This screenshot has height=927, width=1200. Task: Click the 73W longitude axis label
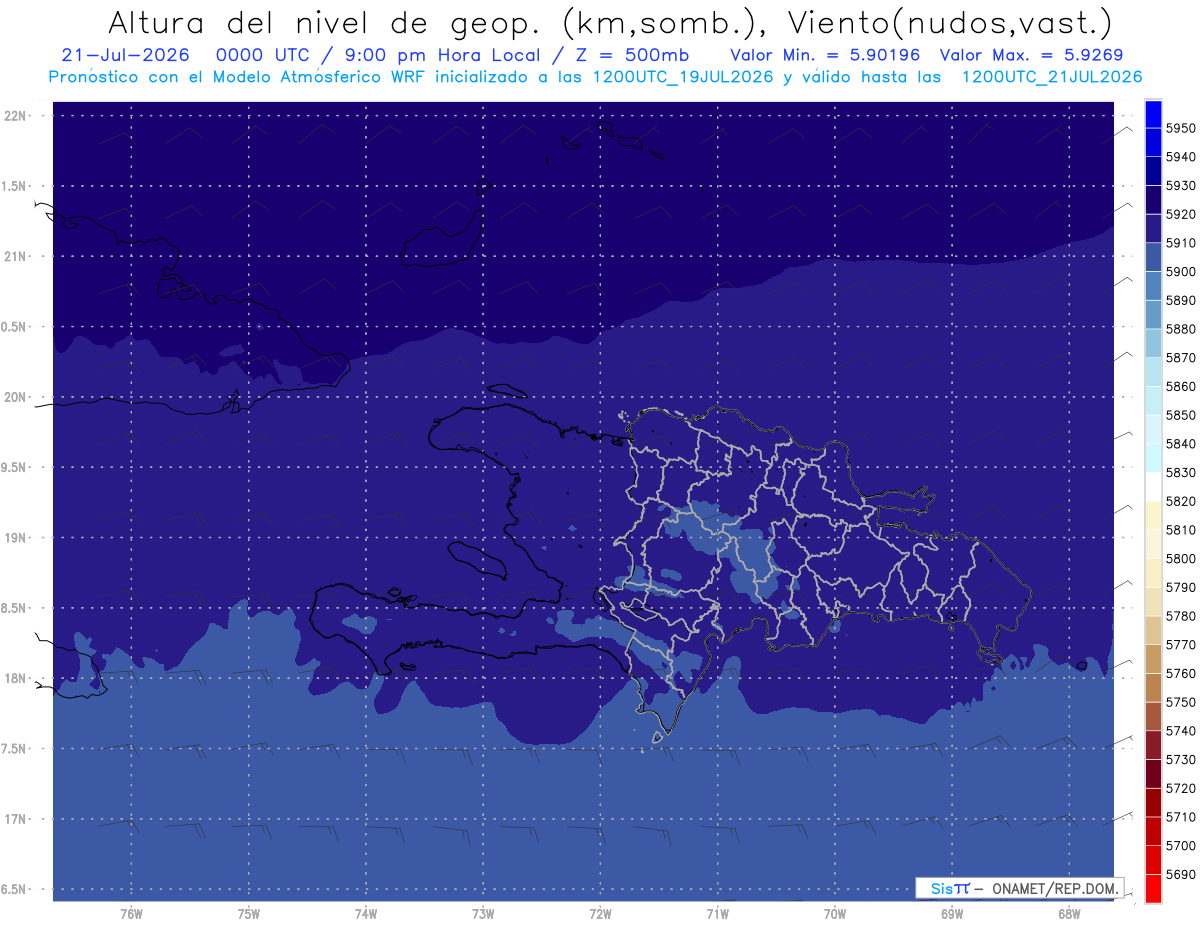[x=483, y=914]
